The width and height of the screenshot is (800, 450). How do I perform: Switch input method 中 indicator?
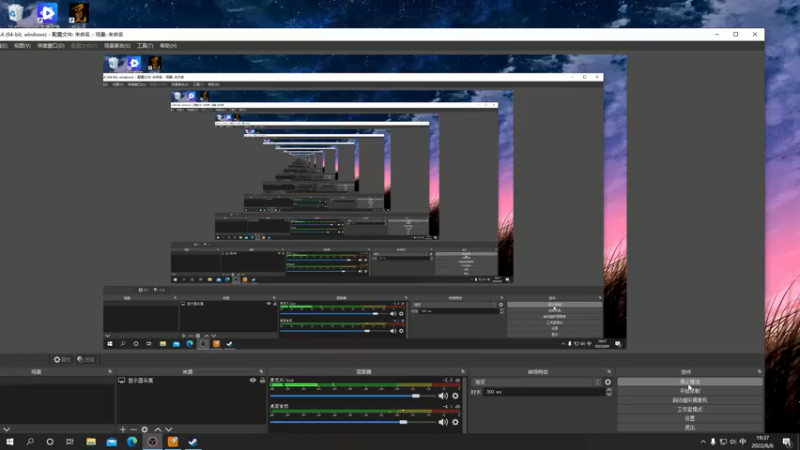point(743,442)
